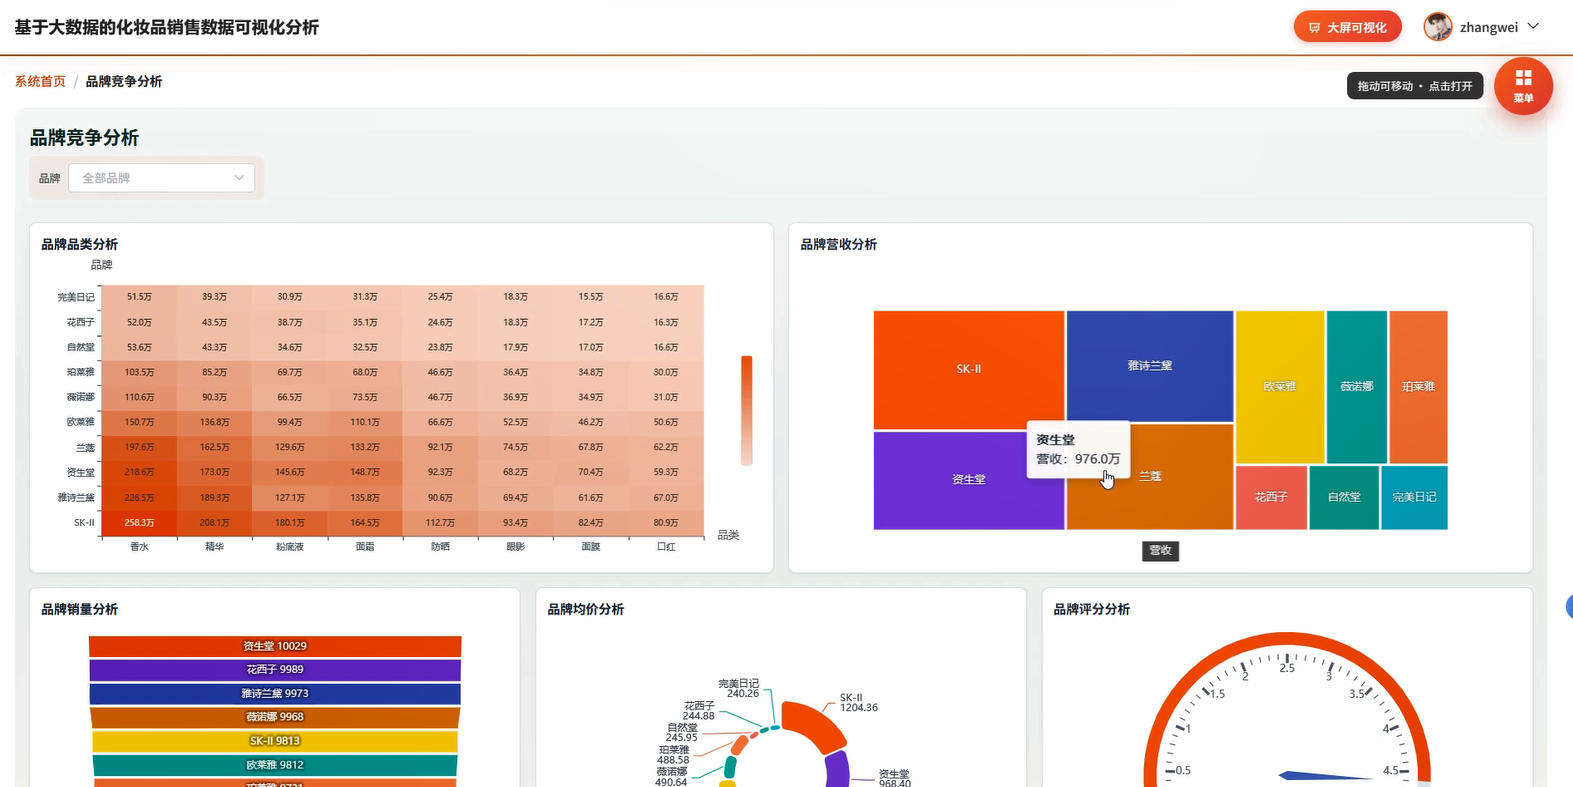
Task: Click the 资生堂 面霜 cell 148.7万
Action: coord(365,473)
